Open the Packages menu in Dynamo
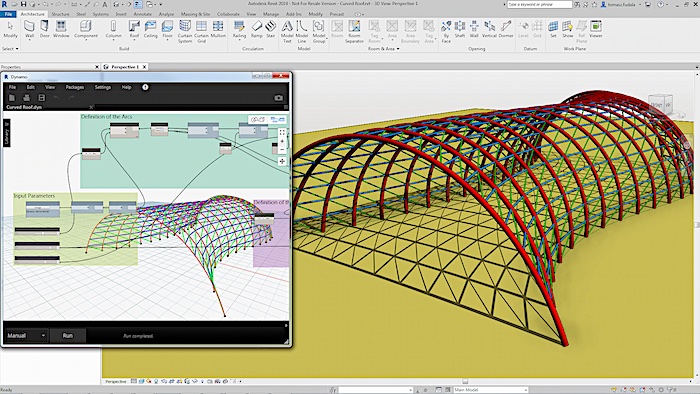The image size is (700, 394). (75, 87)
